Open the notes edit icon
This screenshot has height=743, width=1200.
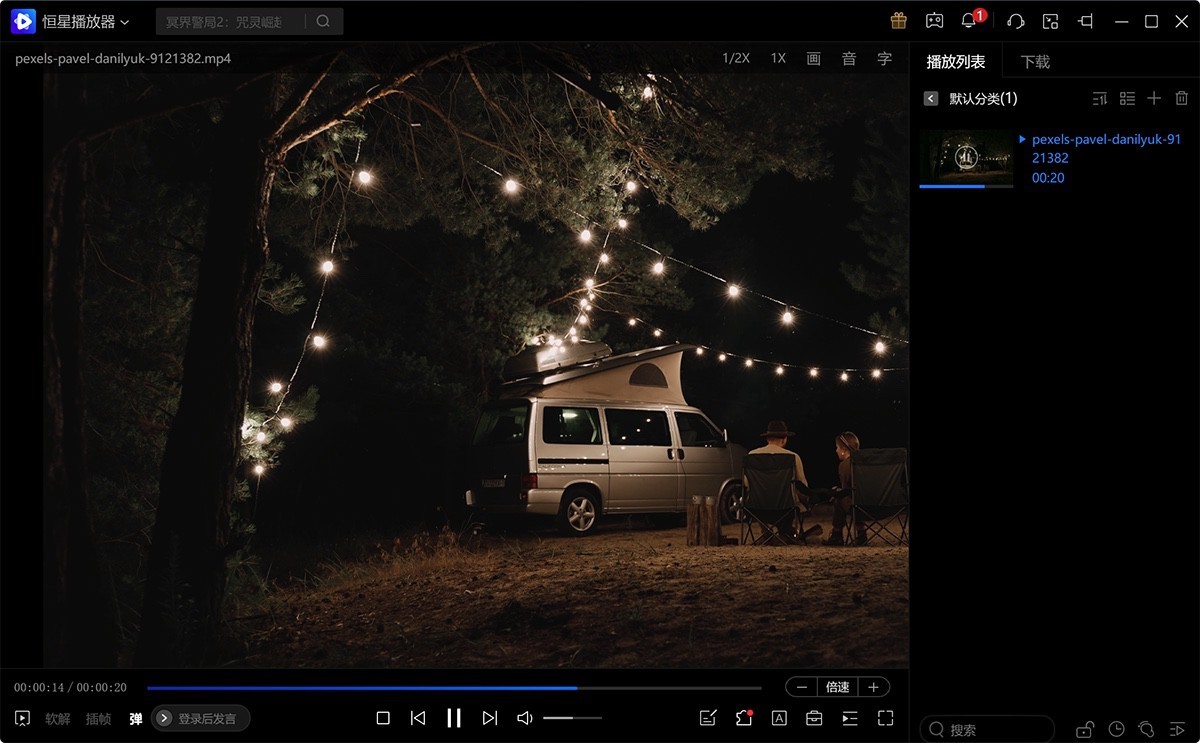tap(708, 718)
